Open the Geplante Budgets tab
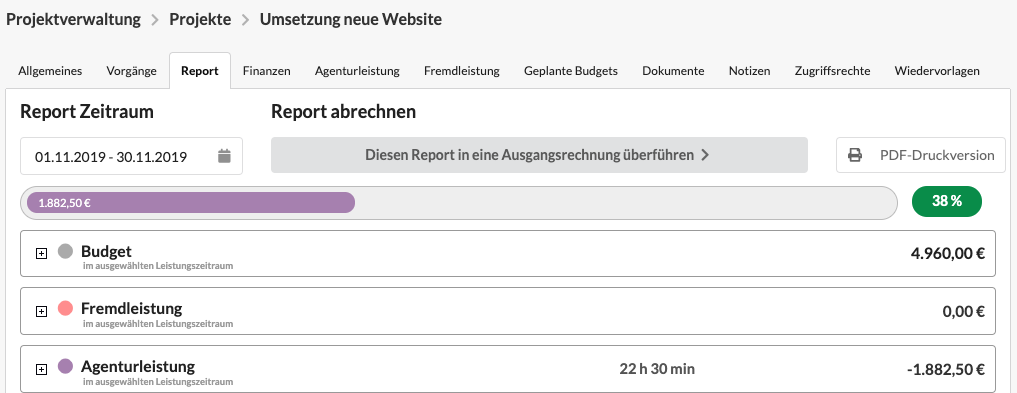The image size is (1017, 393). [571, 71]
